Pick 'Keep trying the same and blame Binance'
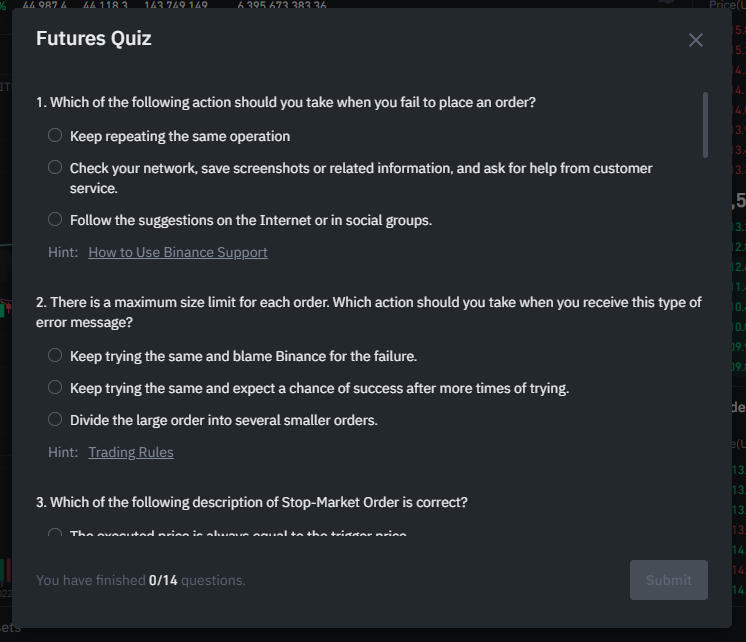This screenshot has height=642, width=746. pos(55,356)
